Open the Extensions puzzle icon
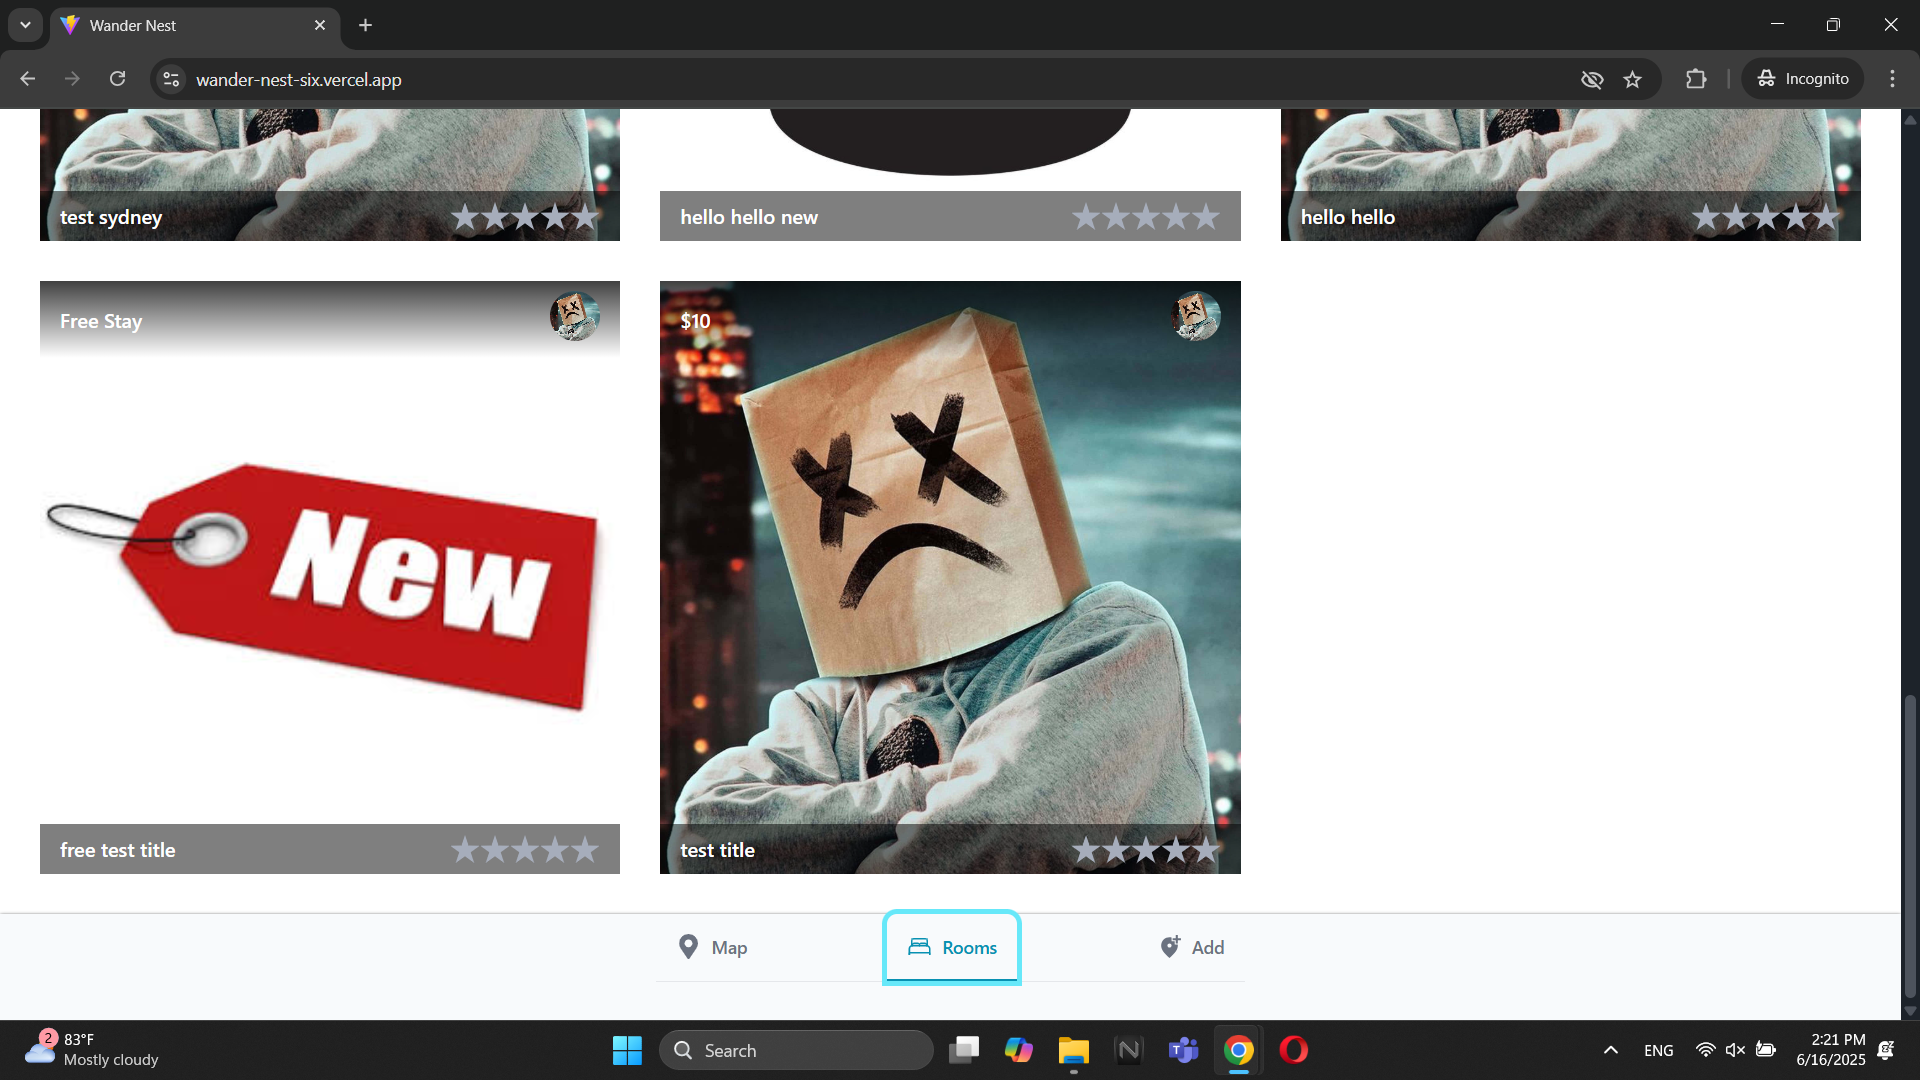The image size is (1920, 1080). 1696,79
